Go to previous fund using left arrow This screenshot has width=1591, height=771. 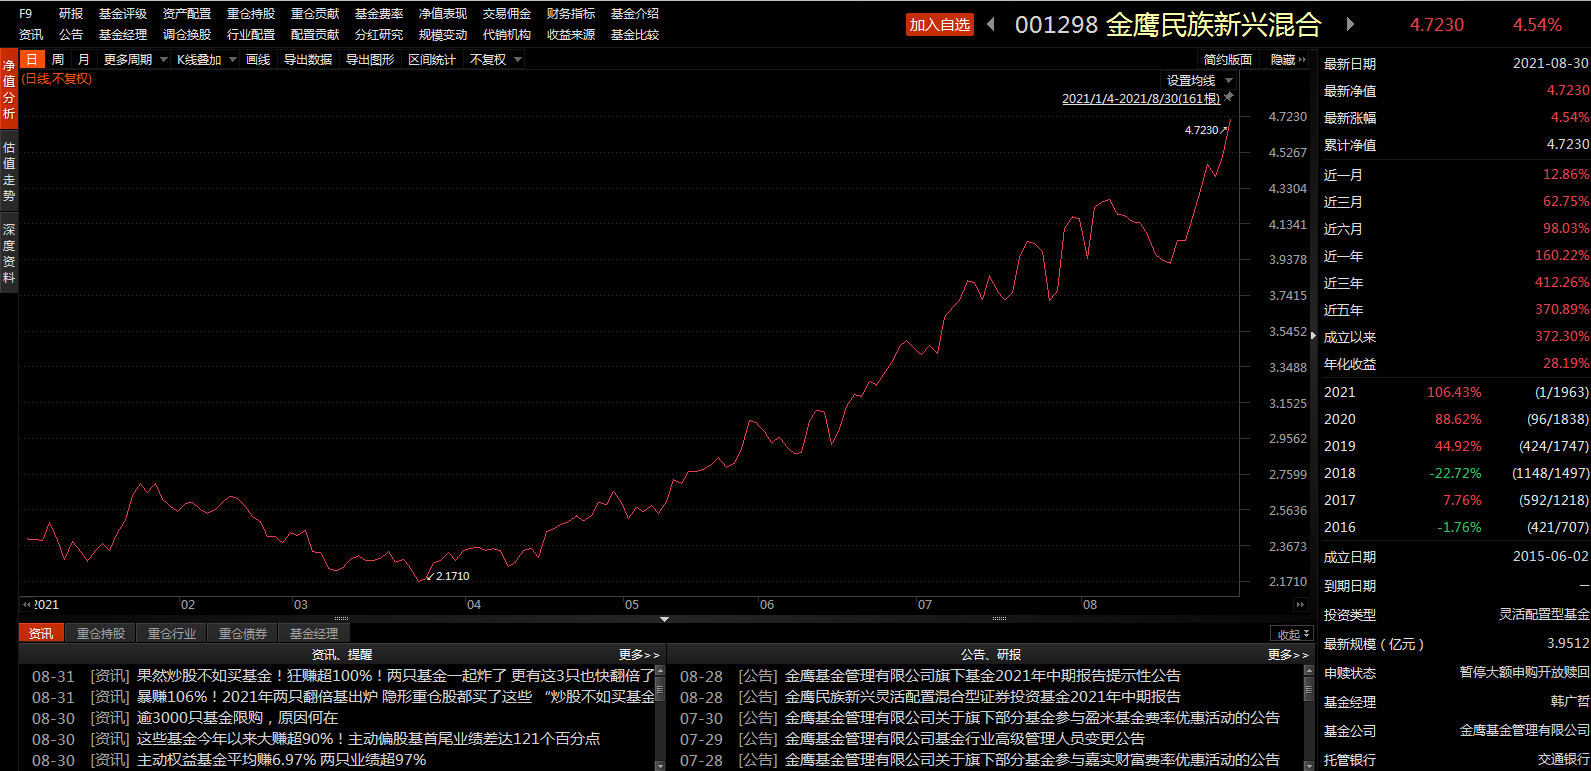pyautogui.click(x=991, y=24)
